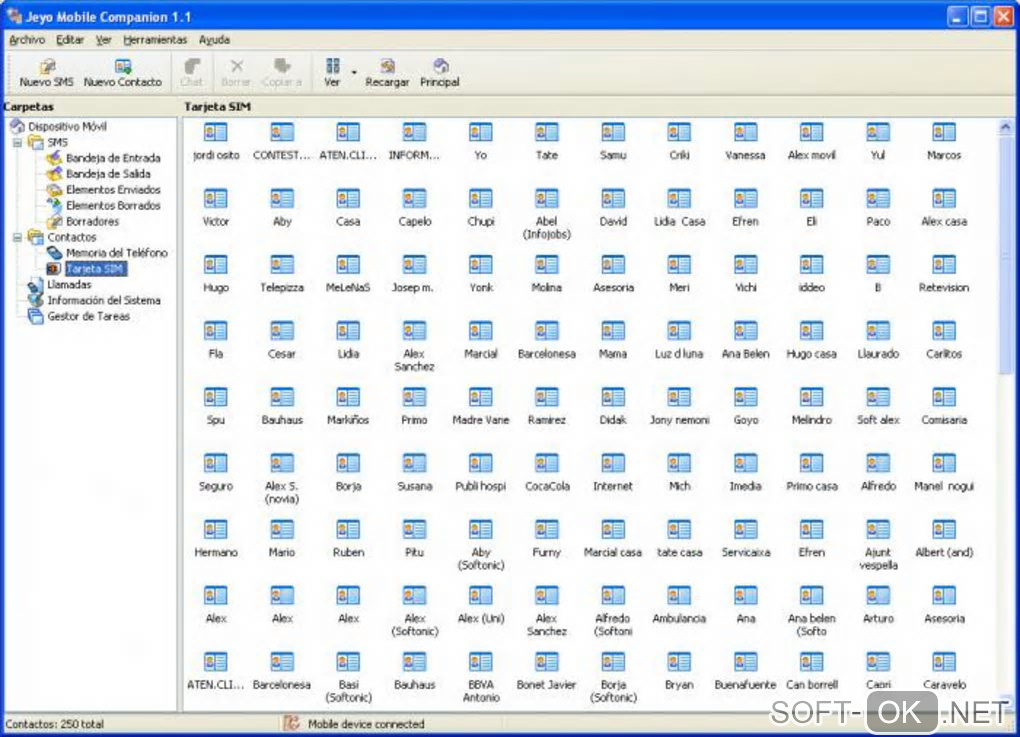The image size is (1020, 737).
Task: Click the contact list scrollbar up arrow
Action: click(x=1005, y=127)
